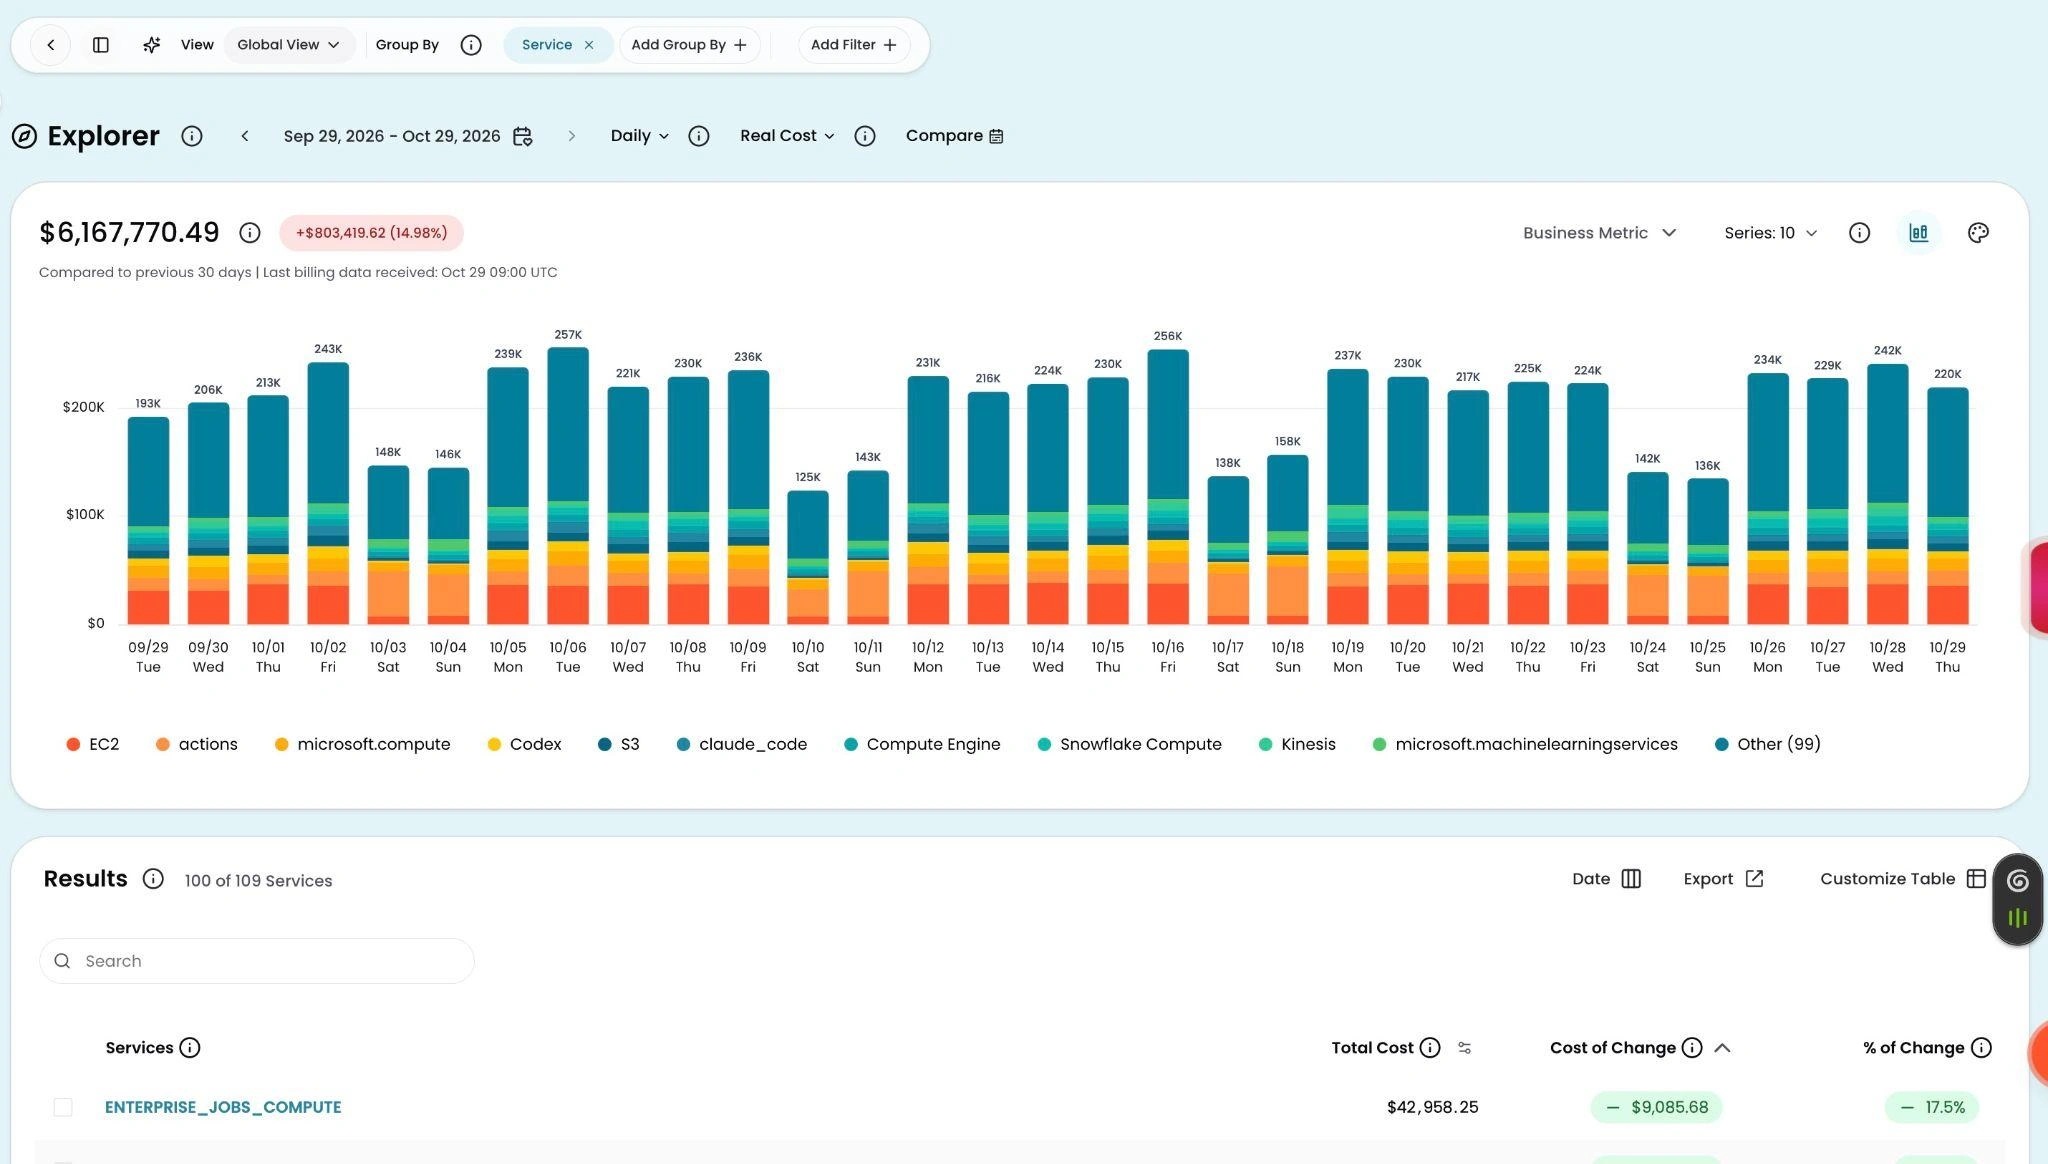Viewport: 2048px width, 1164px height.
Task: Select the bar chart view icon
Action: (1918, 233)
